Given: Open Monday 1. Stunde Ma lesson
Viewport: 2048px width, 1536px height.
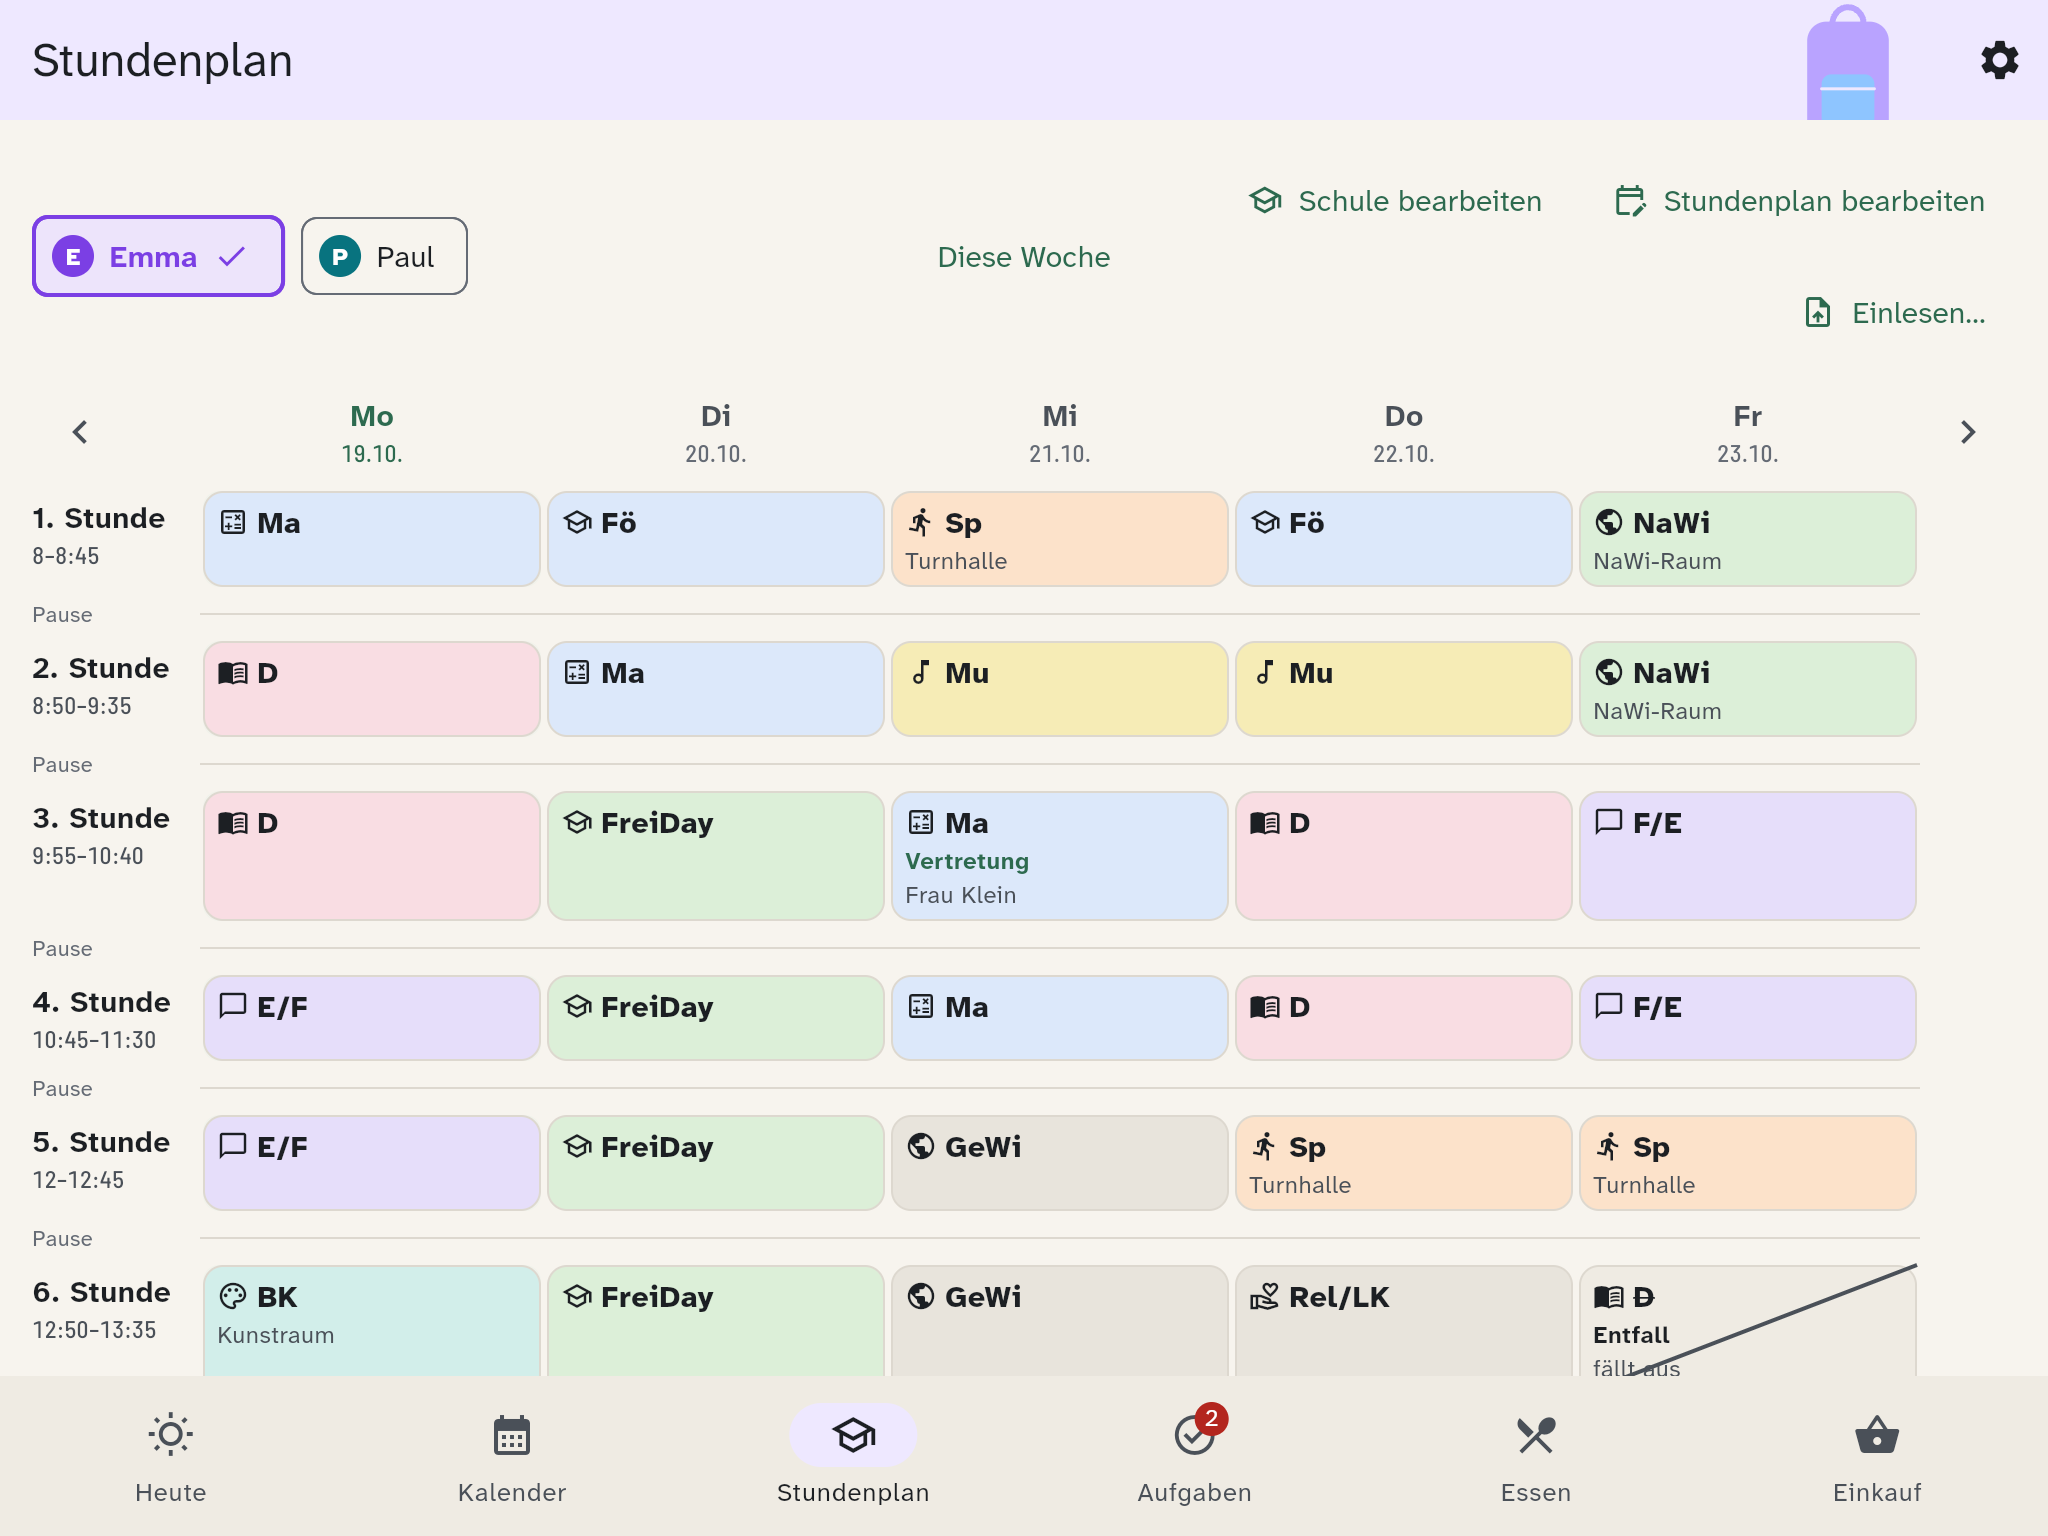Looking at the screenshot, I should [x=372, y=539].
